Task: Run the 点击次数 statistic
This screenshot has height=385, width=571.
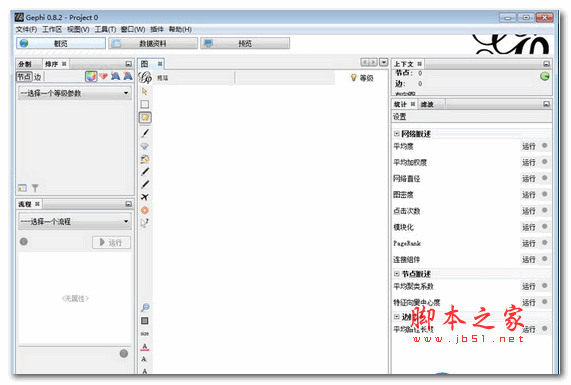Action: coord(529,211)
